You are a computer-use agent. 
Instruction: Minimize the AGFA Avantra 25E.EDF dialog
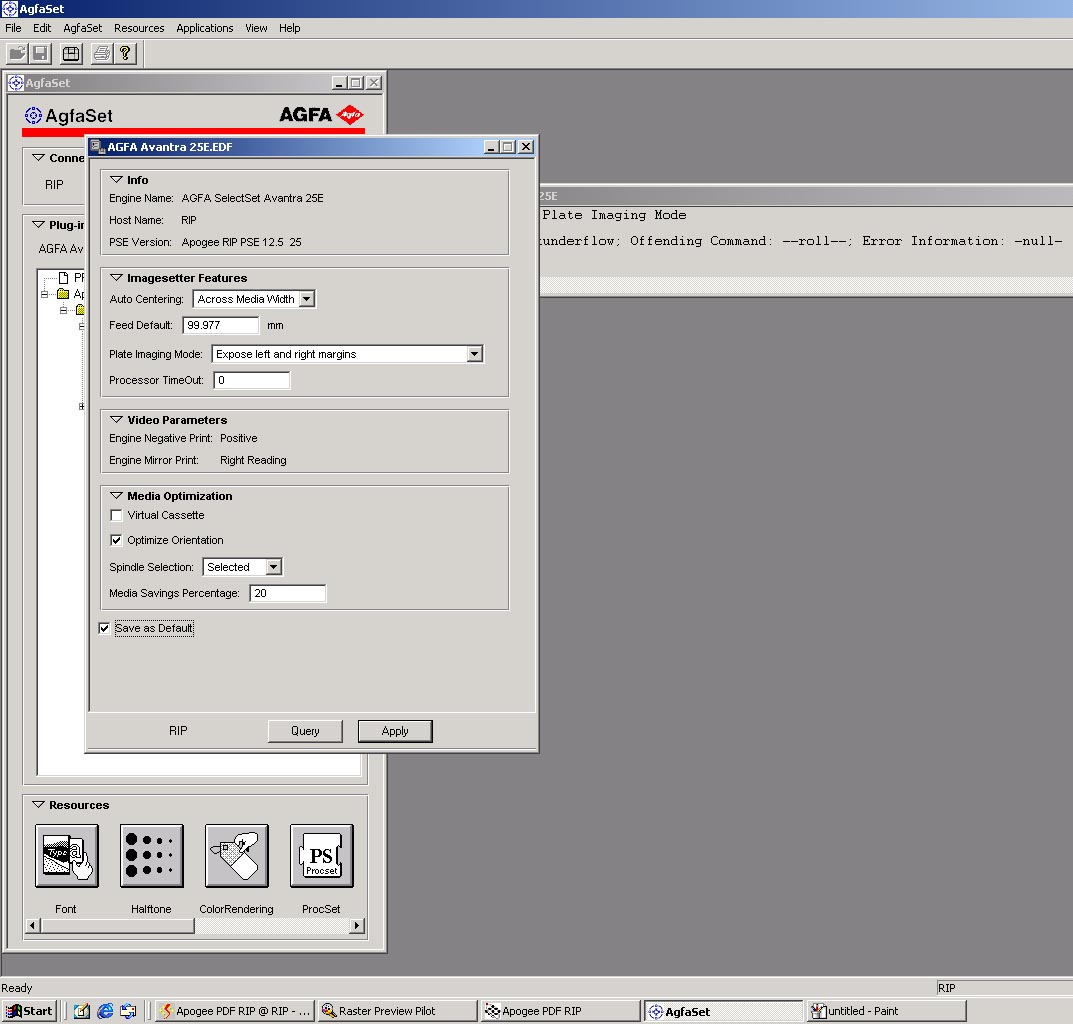click(x=491, y=146)
